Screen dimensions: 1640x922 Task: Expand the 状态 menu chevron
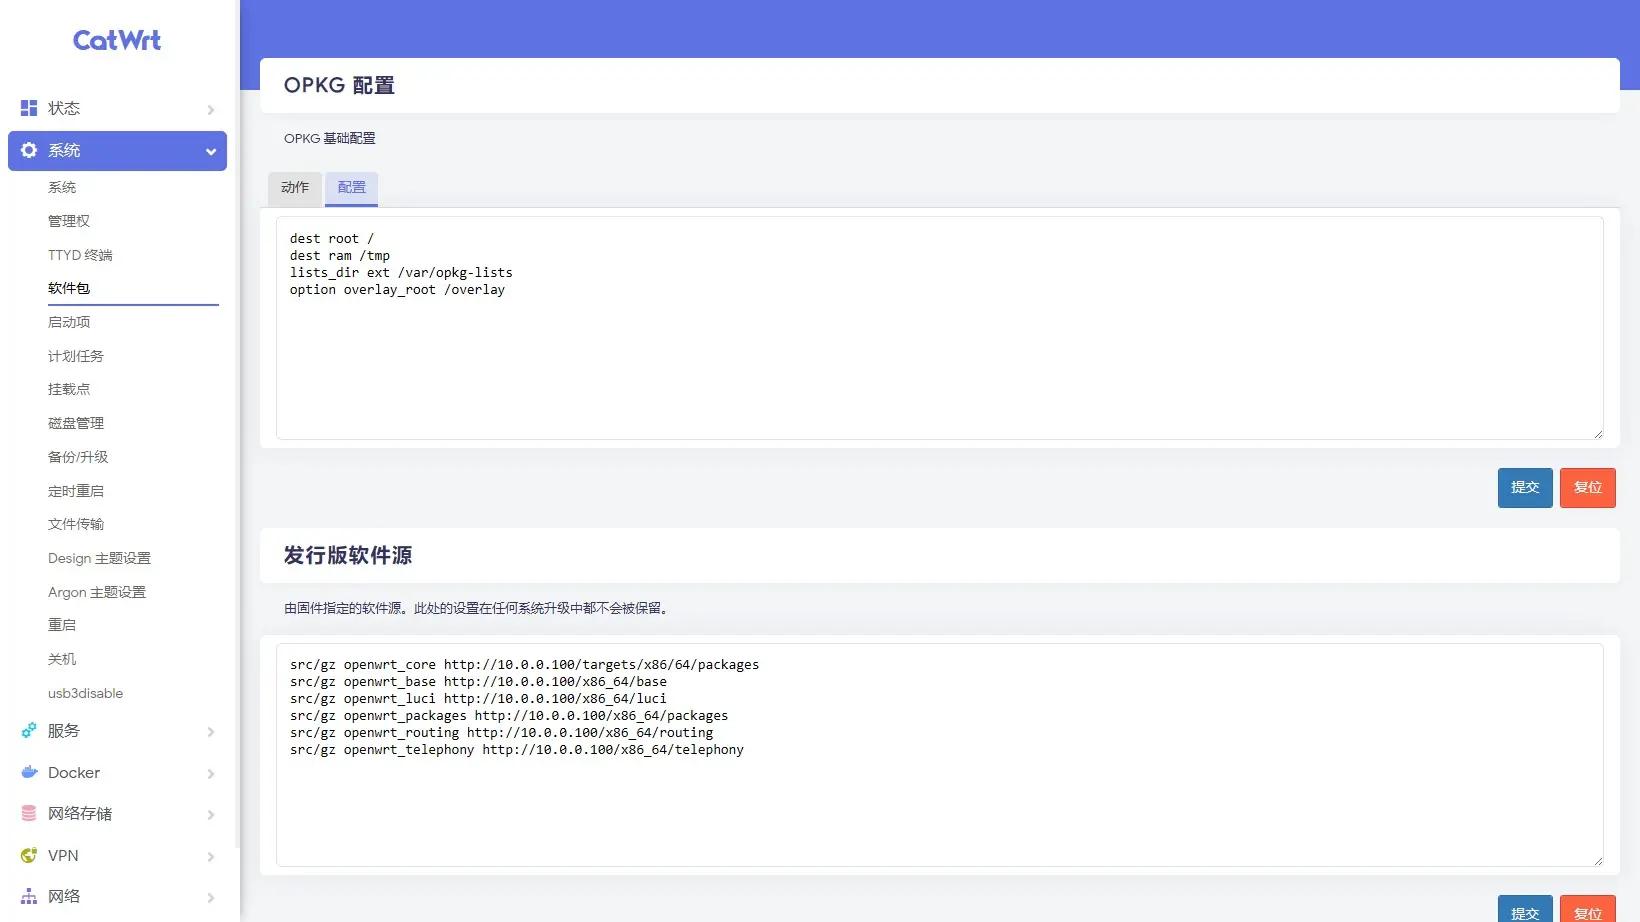211,109
